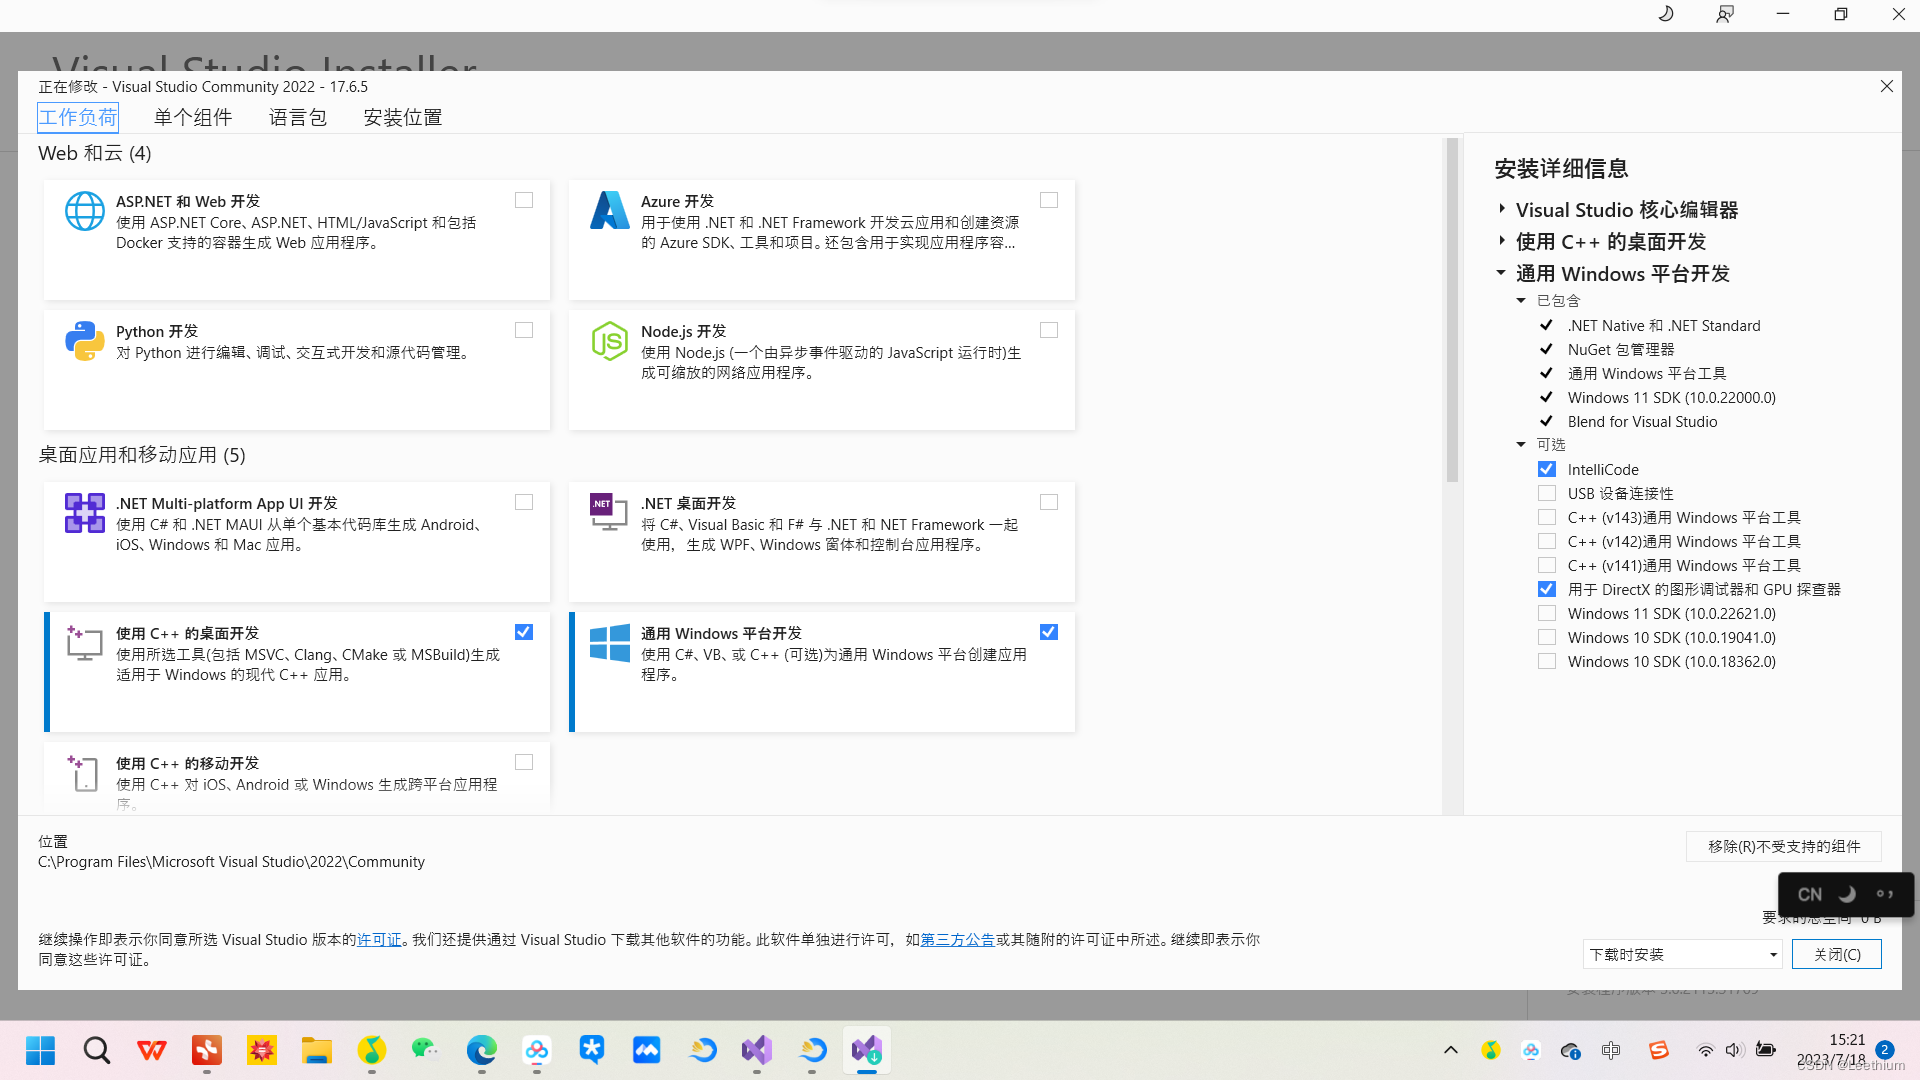
Task: Enable Python development workload checkbox
Action: click(524, 330)
